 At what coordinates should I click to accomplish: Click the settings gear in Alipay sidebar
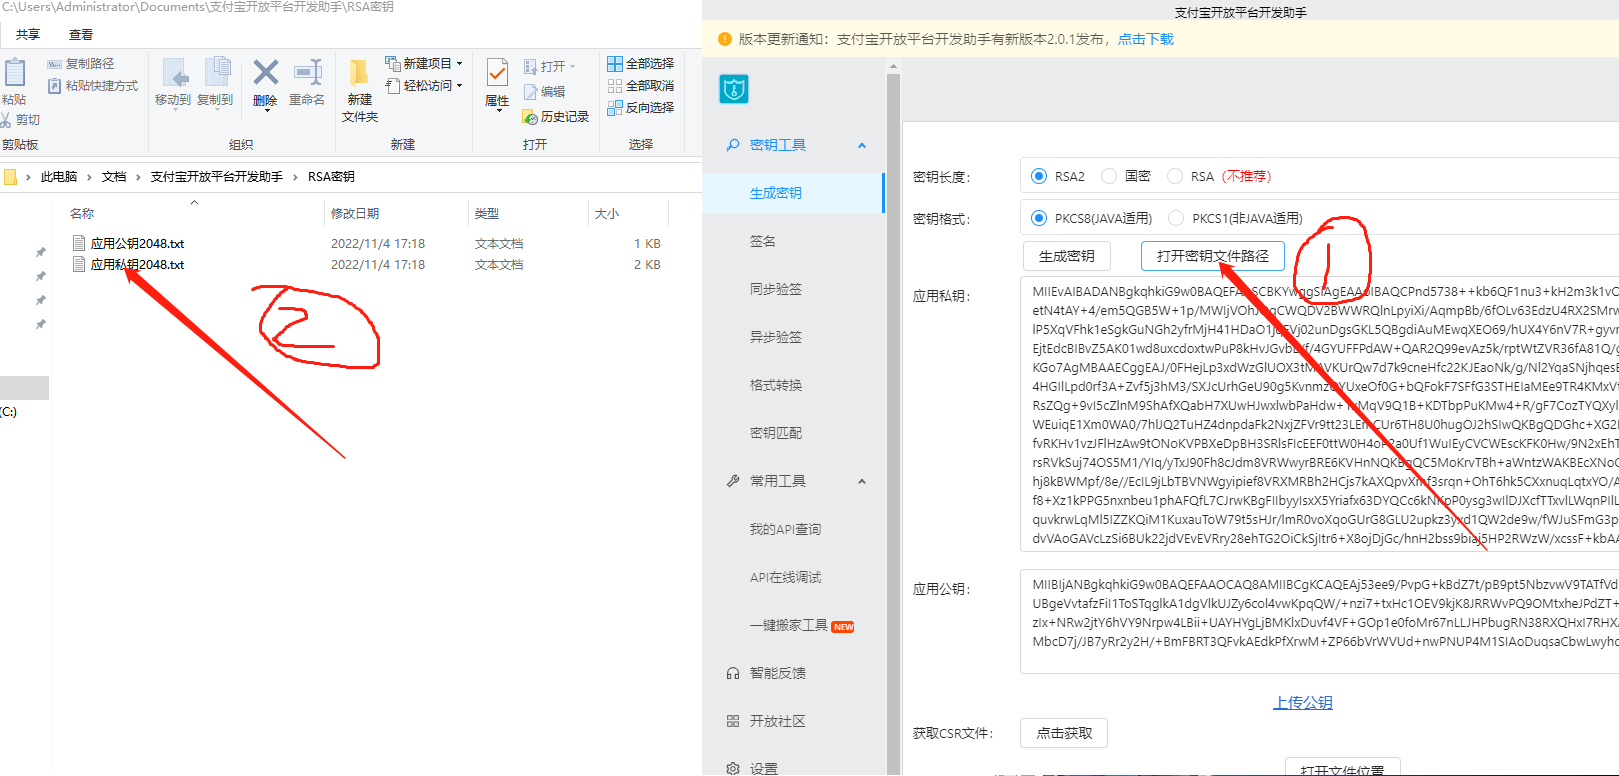click(x=733, y=768)
